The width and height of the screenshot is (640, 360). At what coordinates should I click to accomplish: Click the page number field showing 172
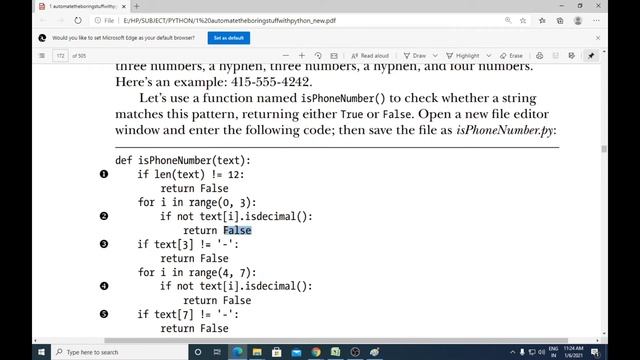(x=60, y=56)
